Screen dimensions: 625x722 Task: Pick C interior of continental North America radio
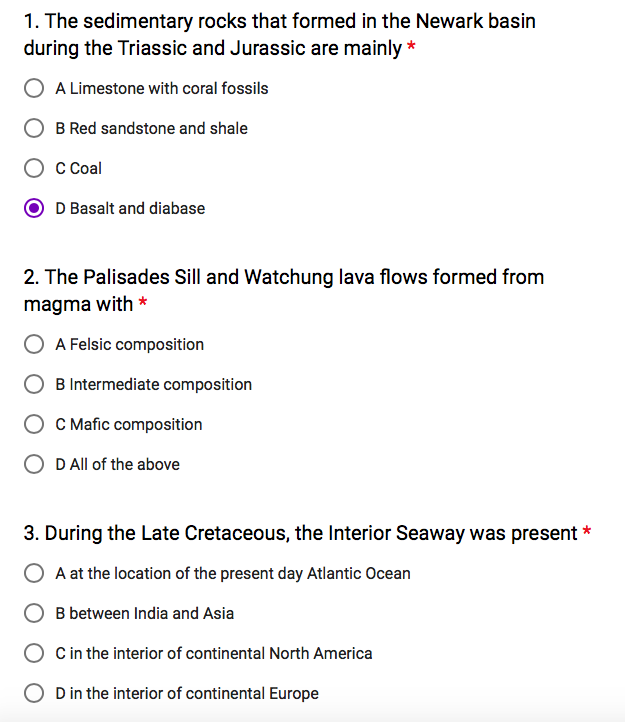click(34, 654)
